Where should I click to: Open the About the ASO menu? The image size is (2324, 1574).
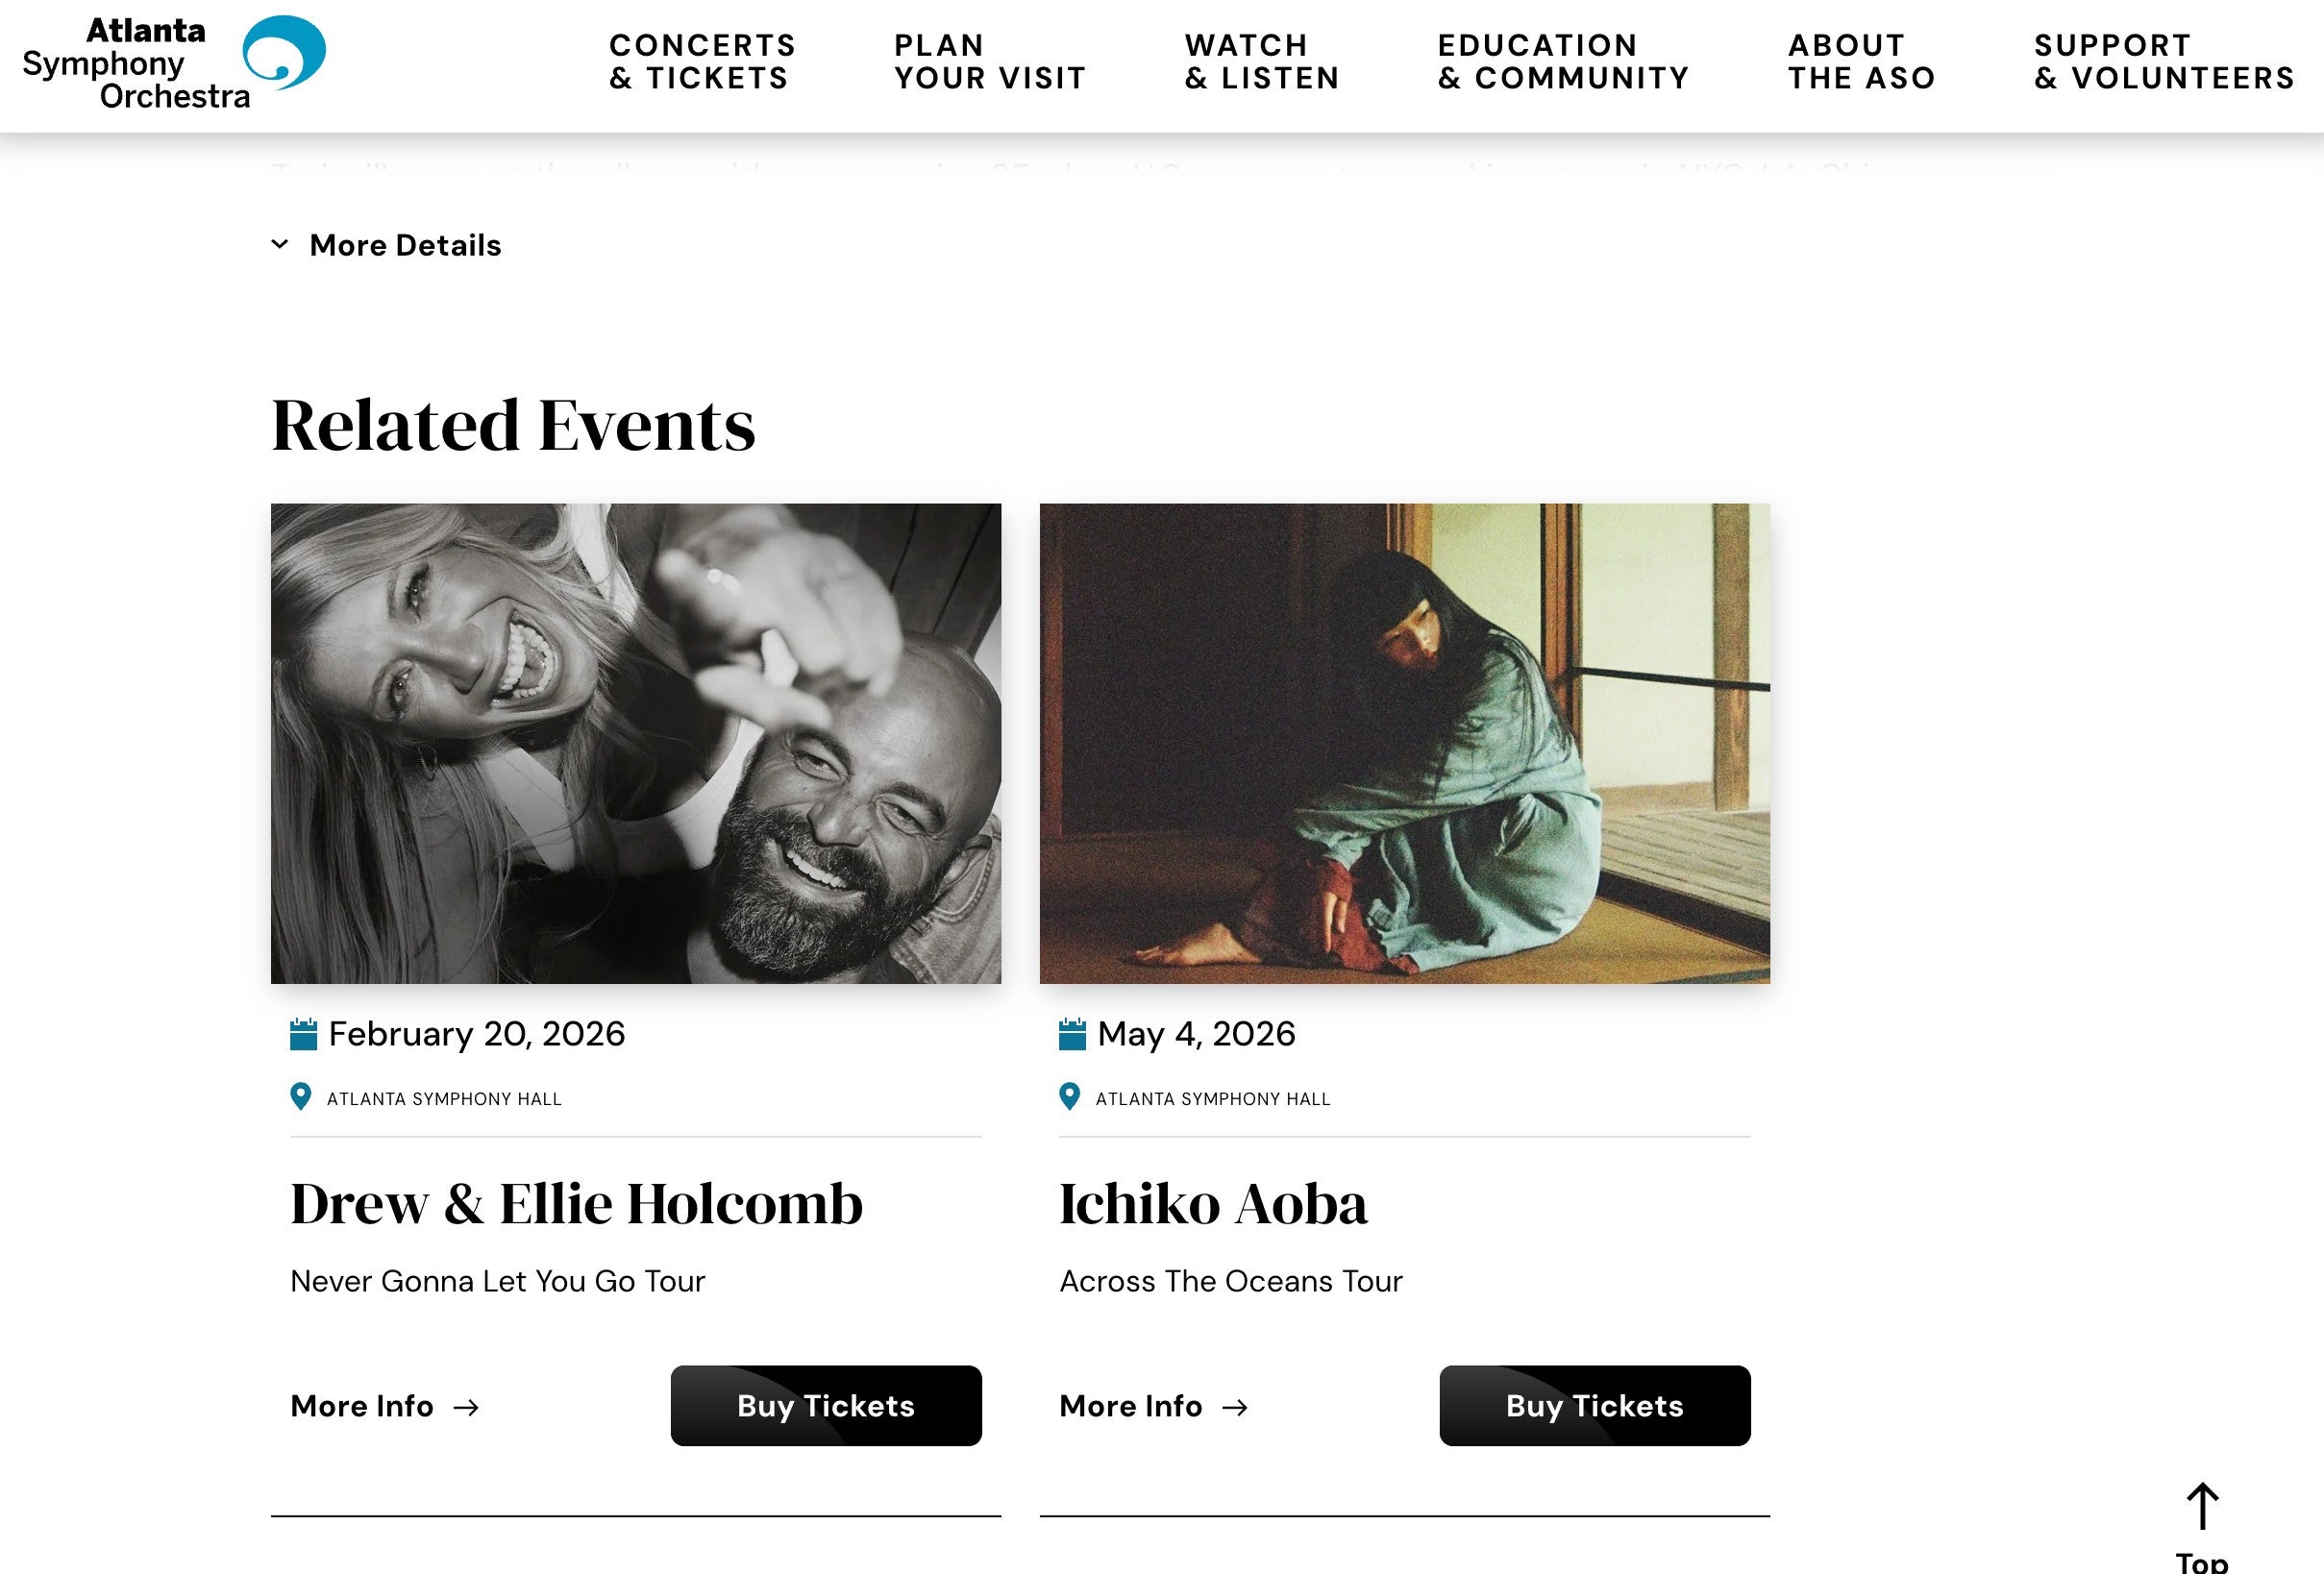[1861, 62]
